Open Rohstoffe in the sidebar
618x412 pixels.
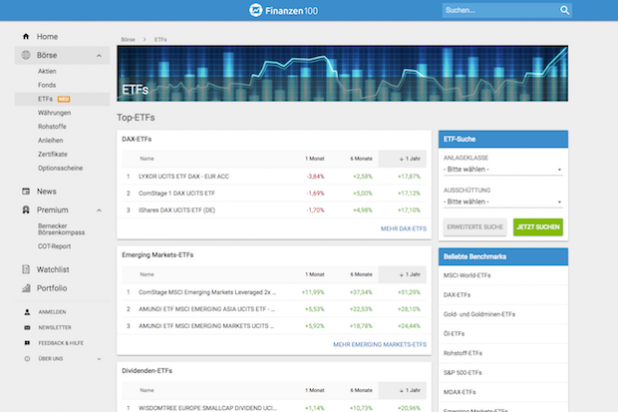52,127
